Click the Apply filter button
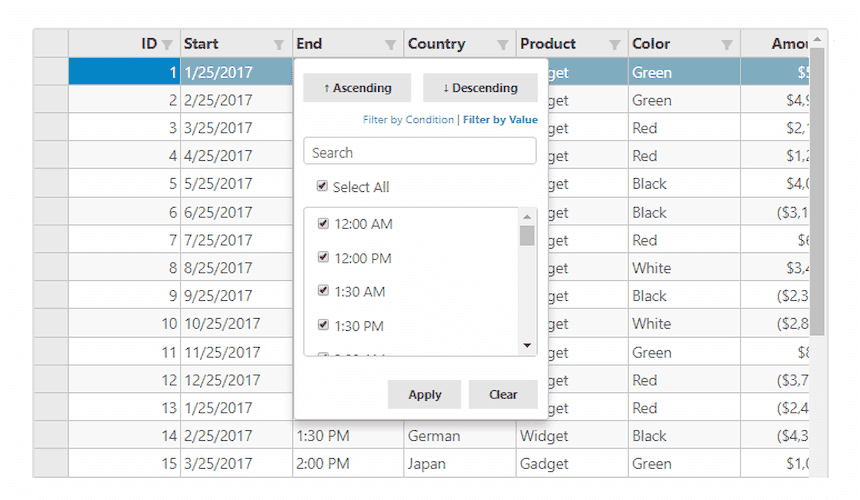 click(424, 394)
